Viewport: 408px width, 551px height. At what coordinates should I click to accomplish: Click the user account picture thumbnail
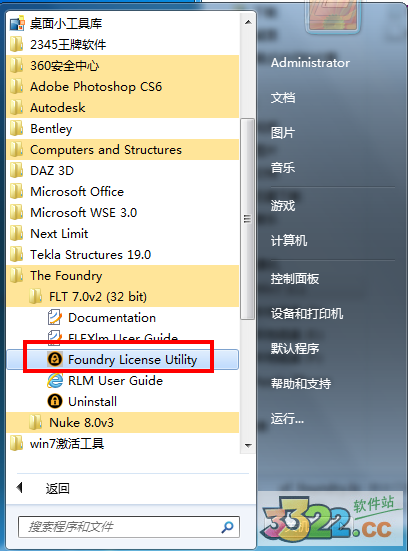click(x=332, y=15)
